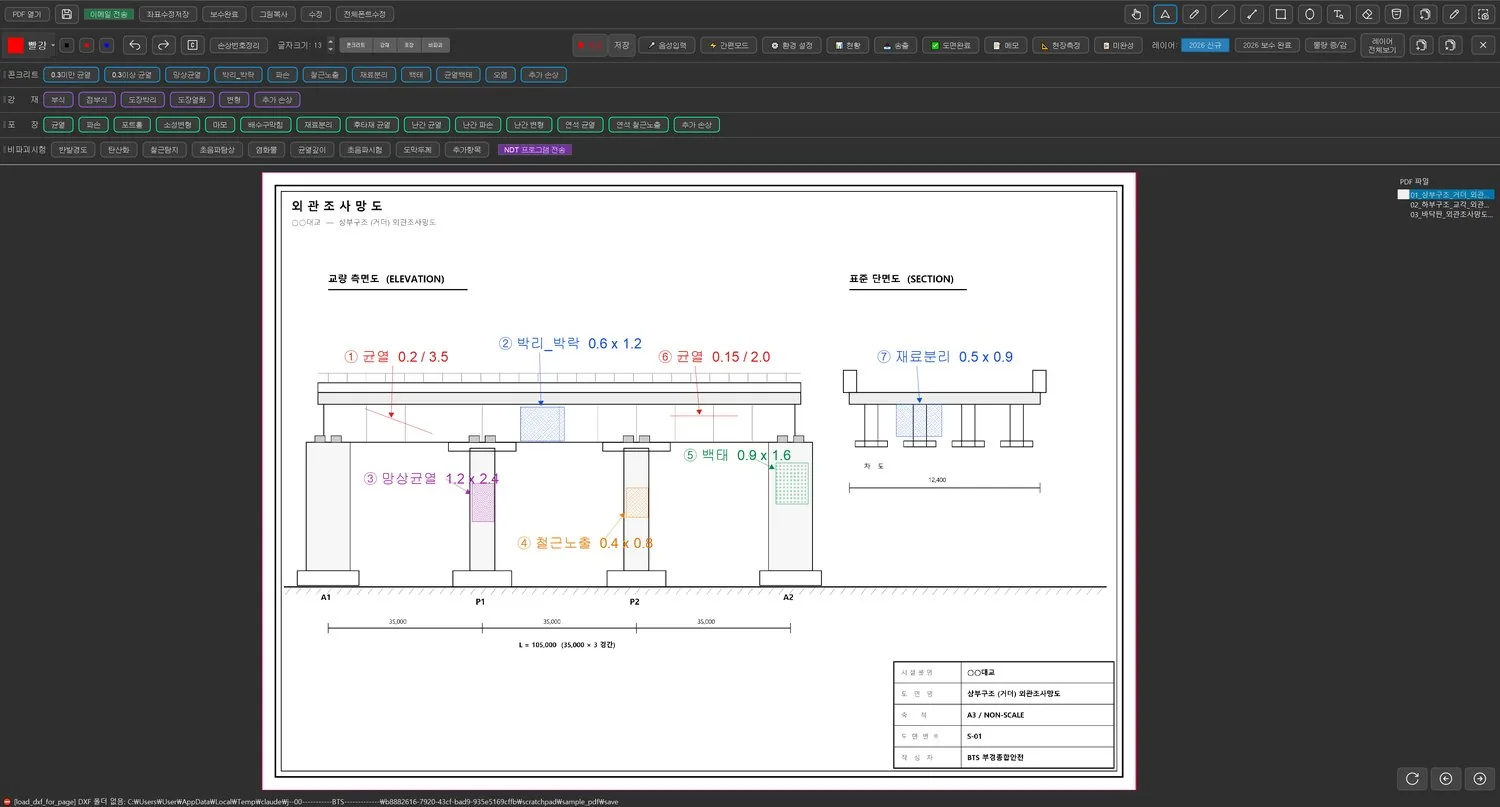Image resolution: width=1500 pixels, height=807 pixels.
Task: Select the triangle arrow marker tool
Action: tap(1164, 14)
